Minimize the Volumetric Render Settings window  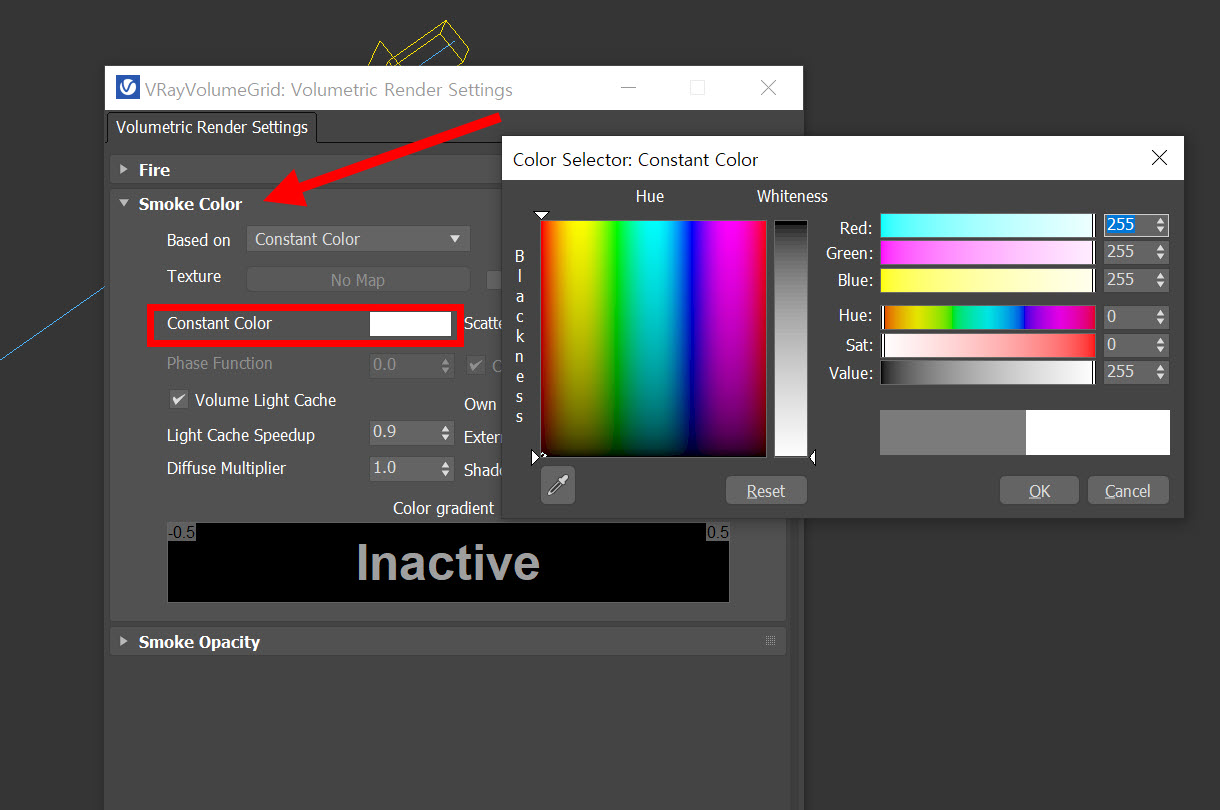[x=628, y=88]
